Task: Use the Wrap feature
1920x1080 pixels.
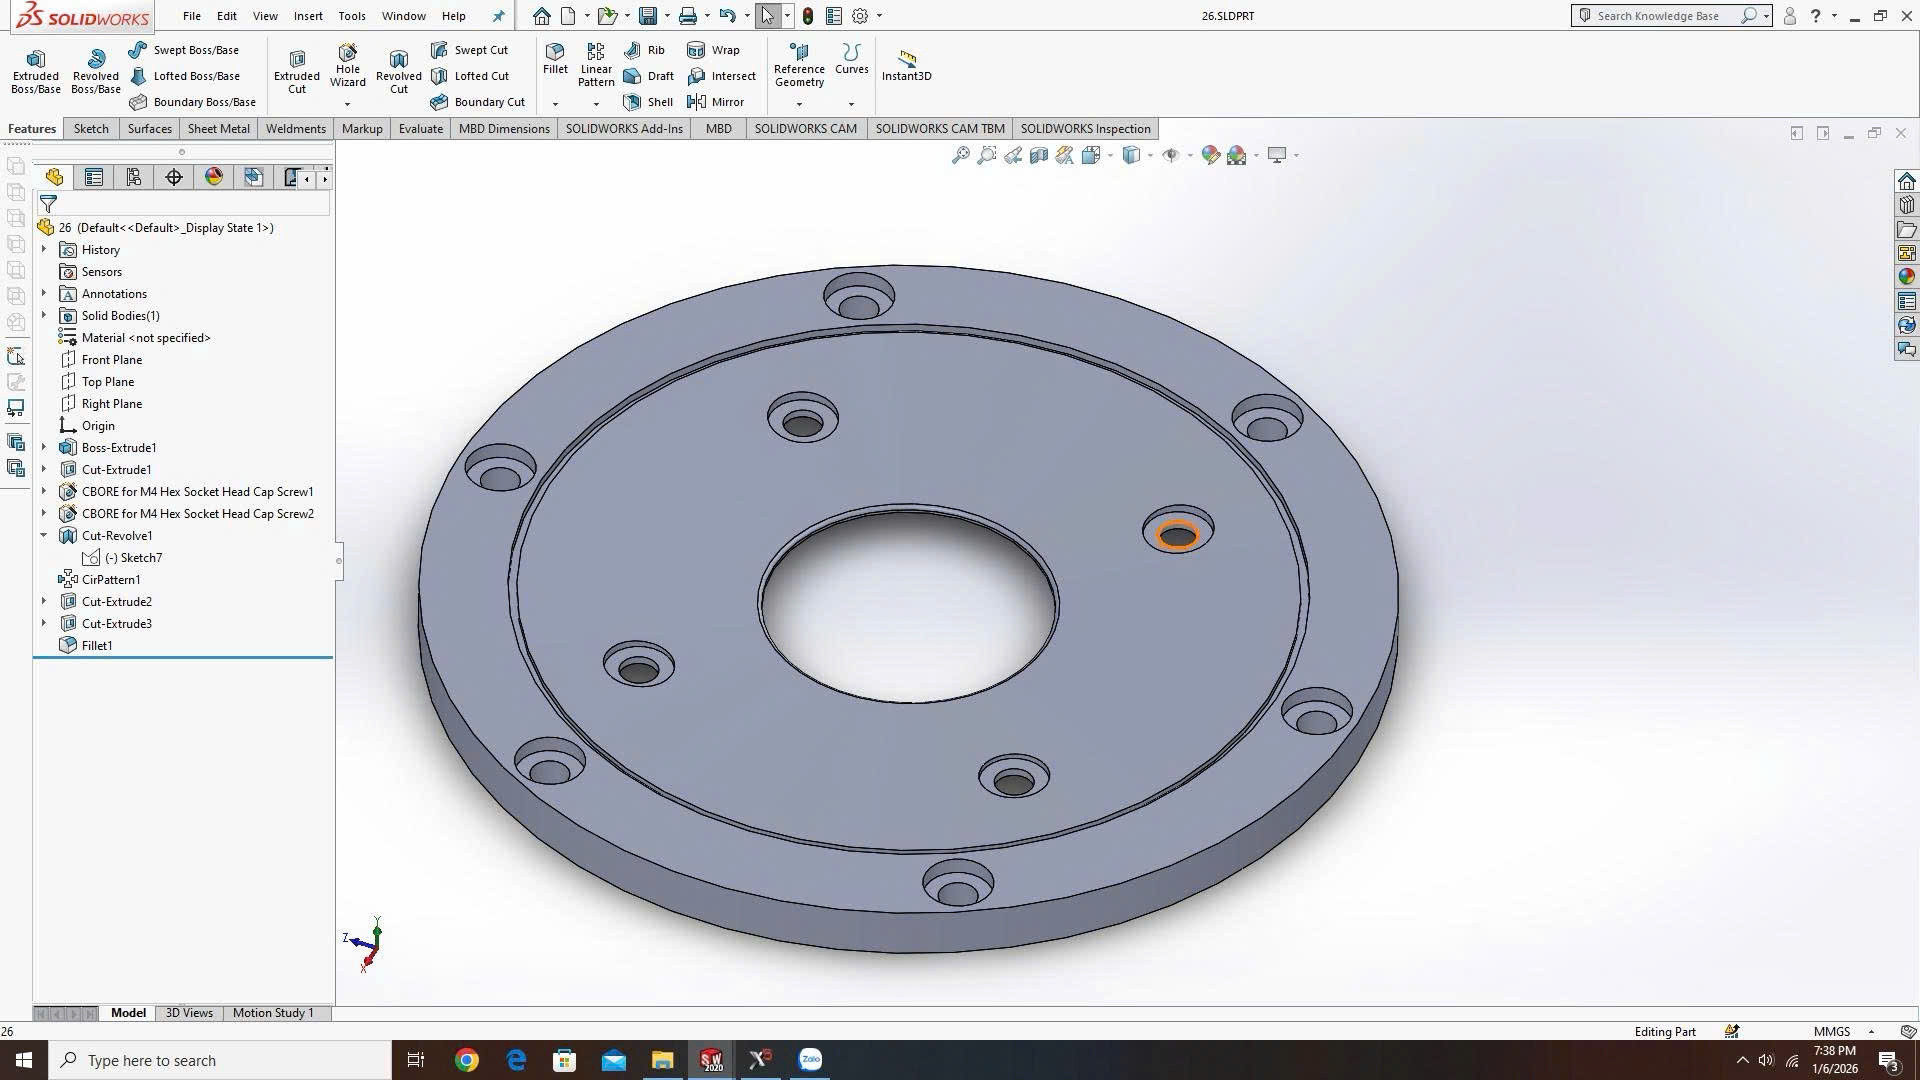Action: pos(713,50)
